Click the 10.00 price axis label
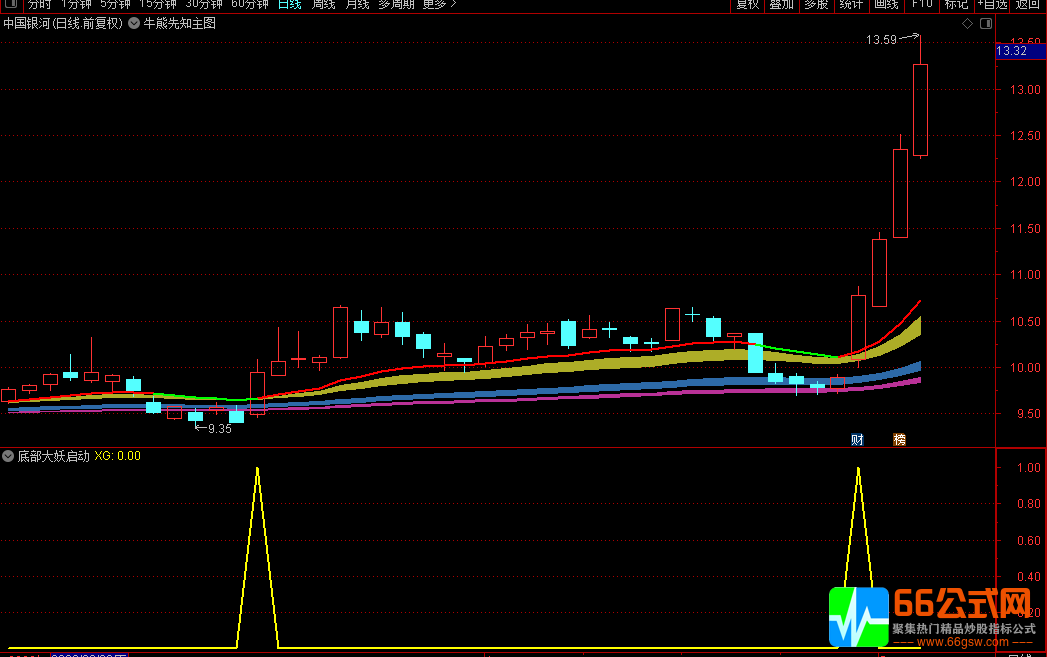 [x=1024, y=367]
